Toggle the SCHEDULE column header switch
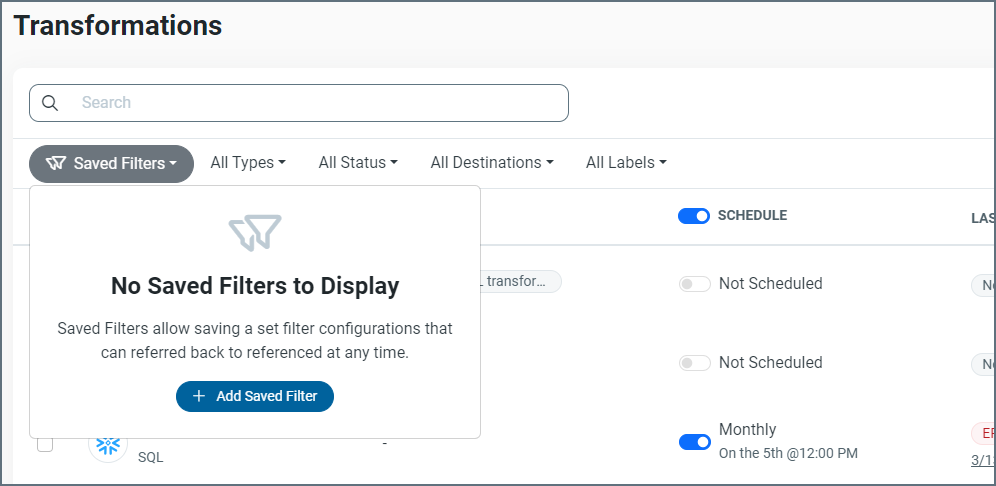This screenshot has height=486, width=996. pos(694,216)
